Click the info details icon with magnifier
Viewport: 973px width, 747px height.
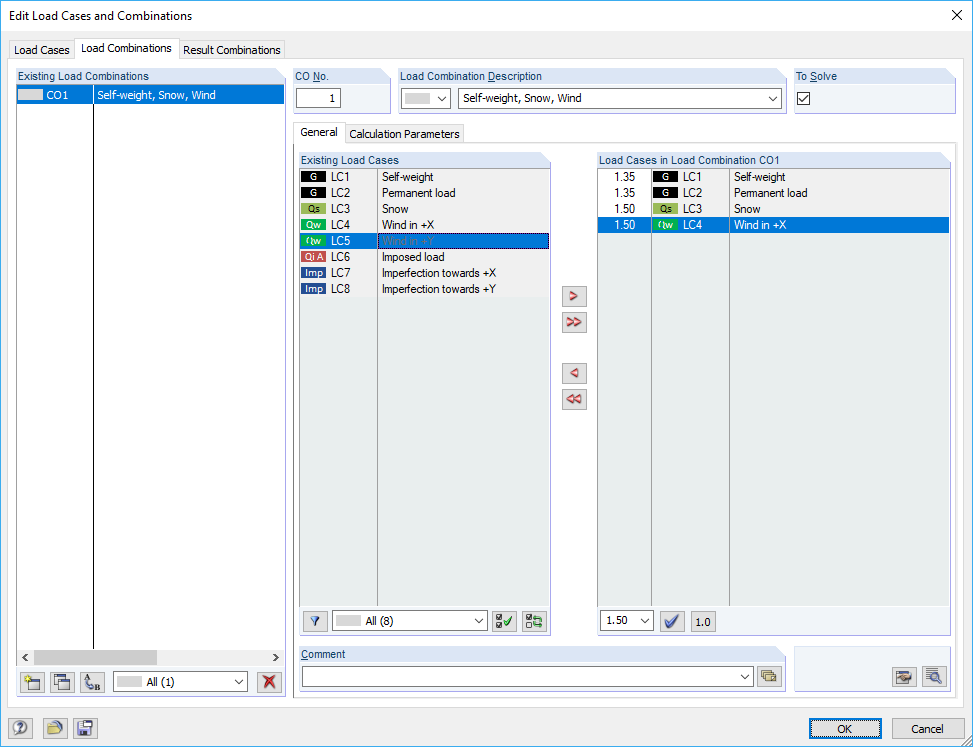click(x=935, y=676)
